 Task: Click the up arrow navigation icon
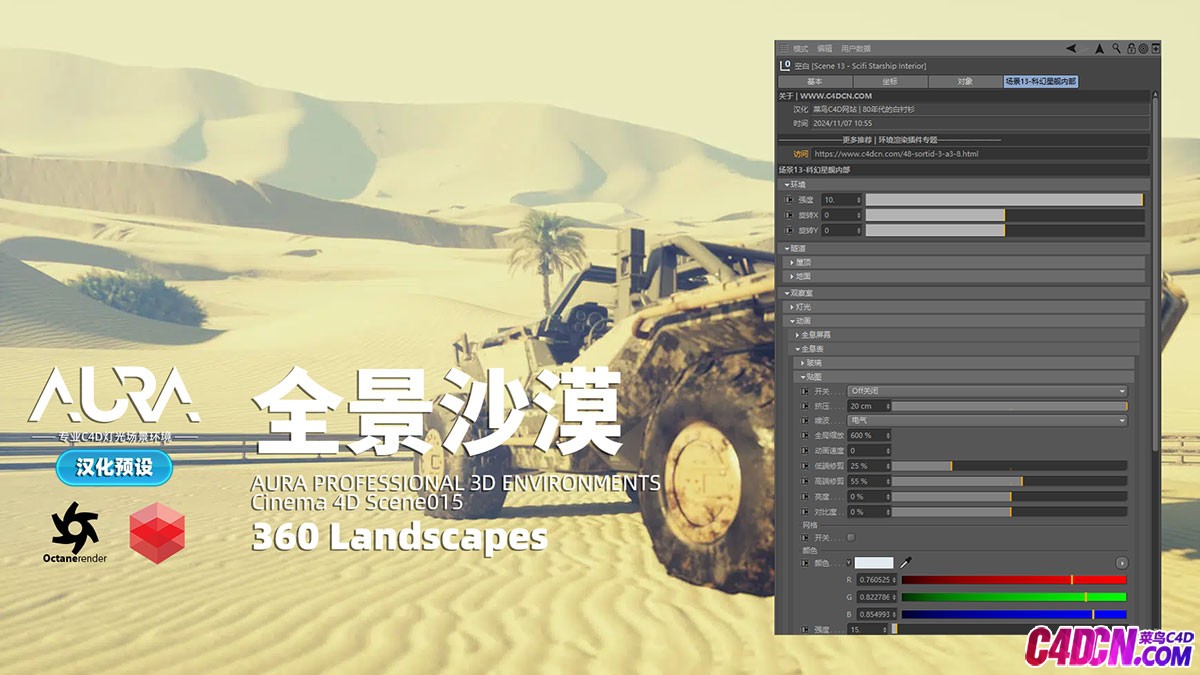click(x=1099, y=48)
